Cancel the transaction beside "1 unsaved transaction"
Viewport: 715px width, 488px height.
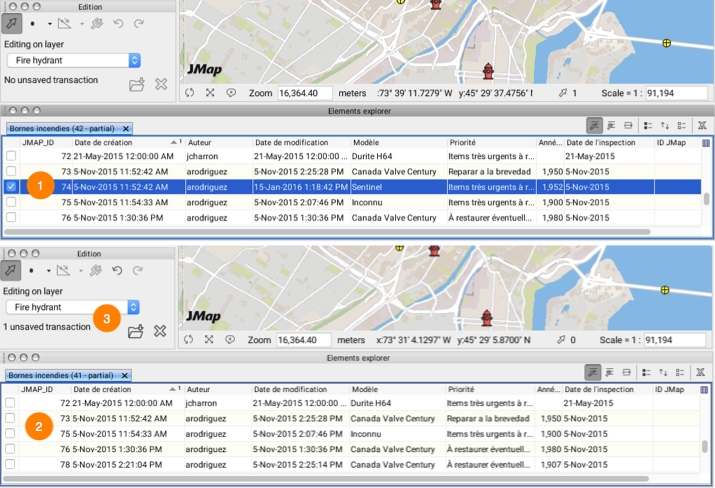point(161,331)
